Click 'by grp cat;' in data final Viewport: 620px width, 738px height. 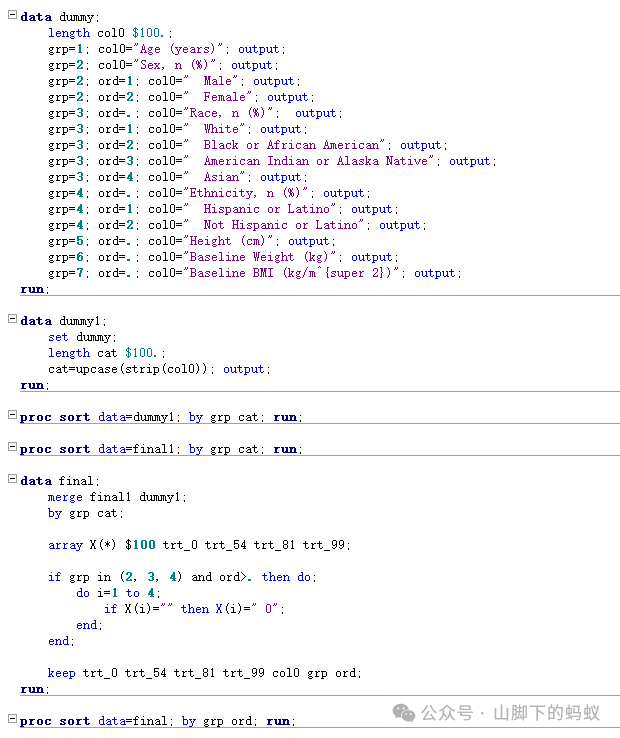click(x=85, y=513)
